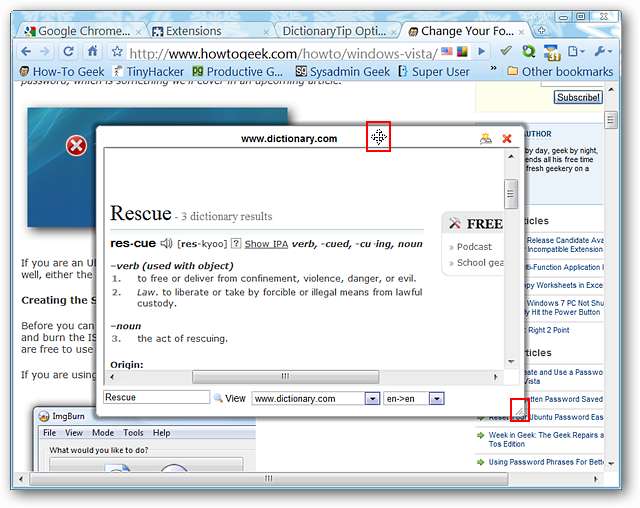Image resolution: width=640 pixels, height=508 pixels.
Task: Select the Rescue heading text
Action: (x=141, y=213)
